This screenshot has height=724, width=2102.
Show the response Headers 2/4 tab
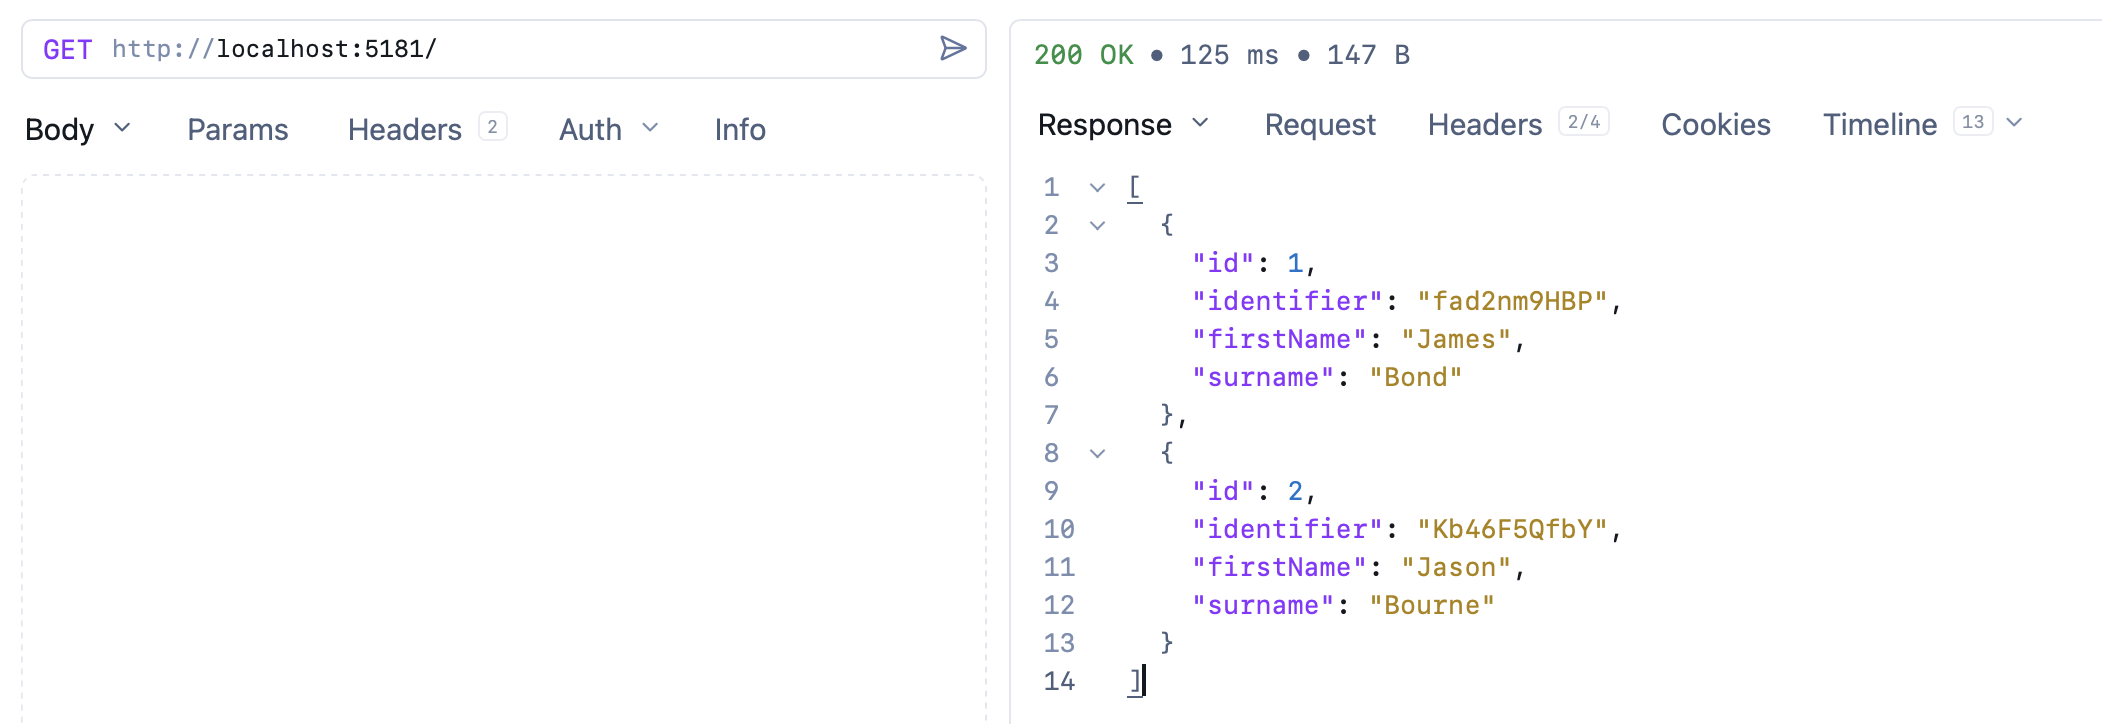(x=1517, y=124)
